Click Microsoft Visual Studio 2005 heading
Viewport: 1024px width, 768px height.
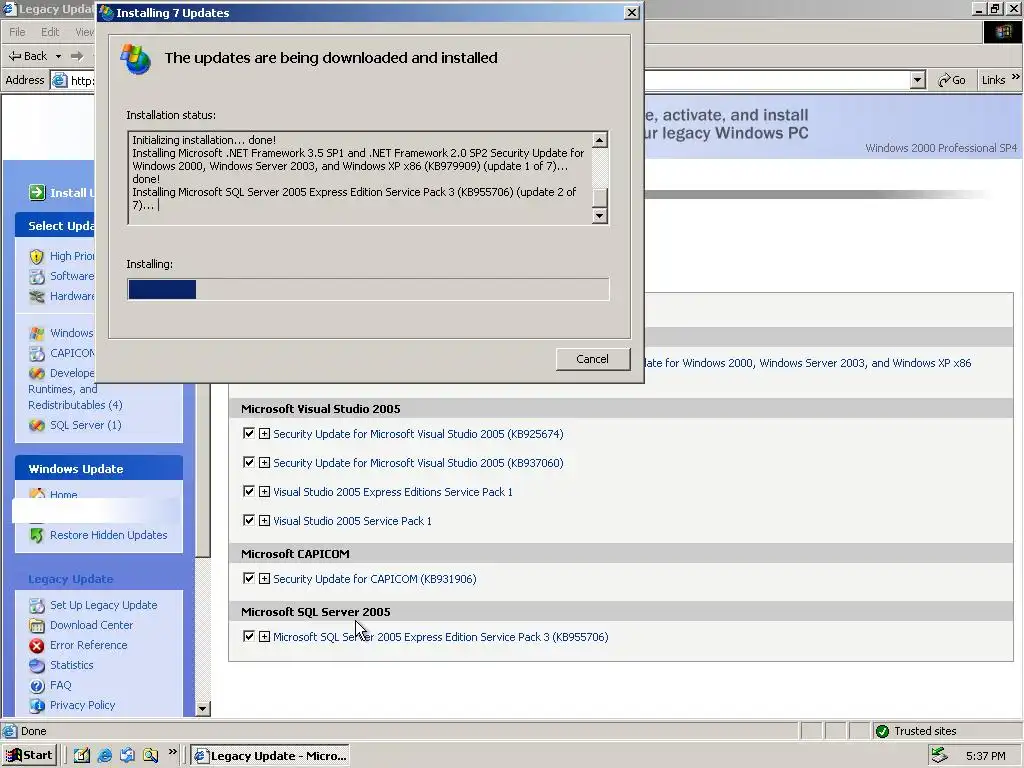pyautogui.click(x=321, y=409)
